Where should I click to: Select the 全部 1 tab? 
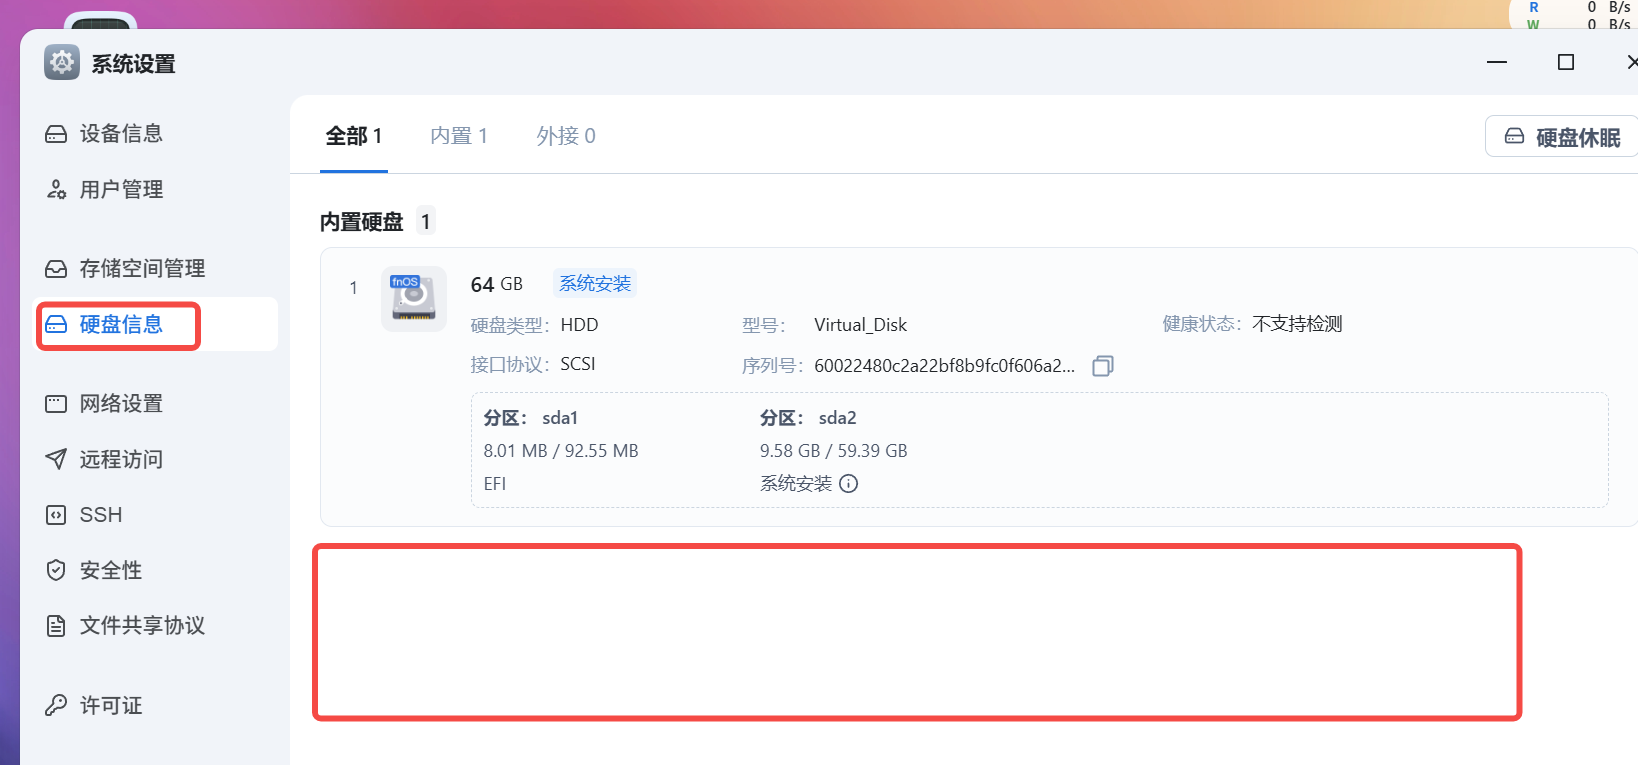[354, 136]
